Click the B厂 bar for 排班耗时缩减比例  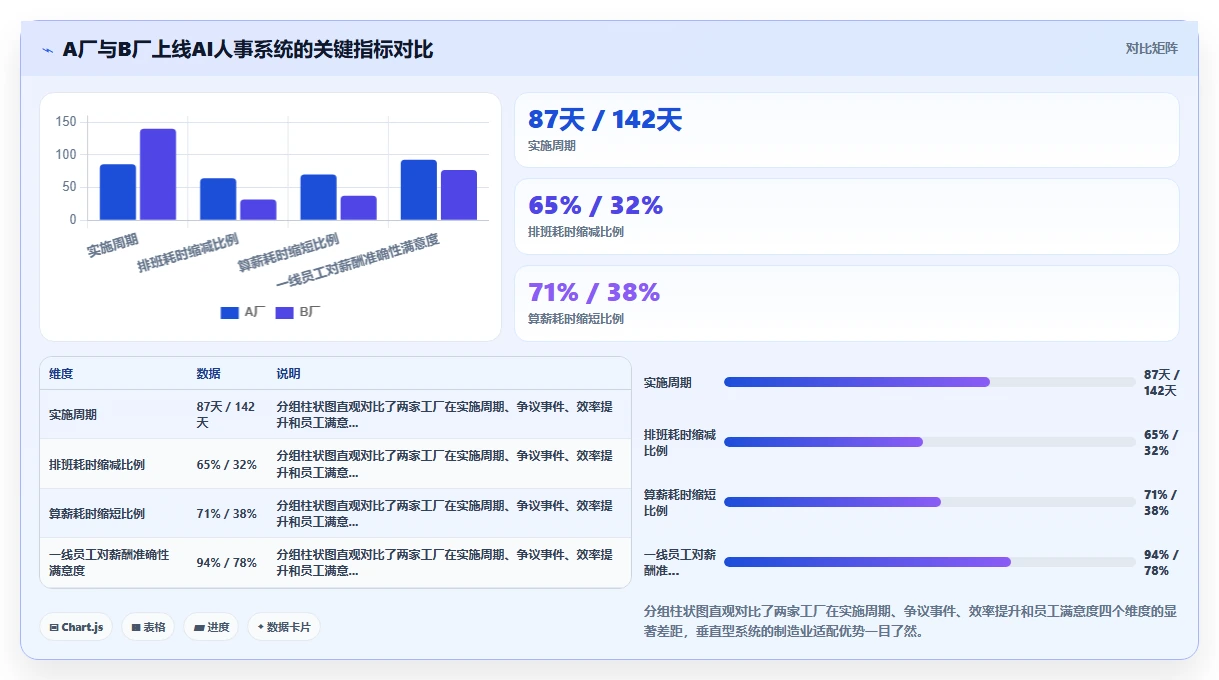point(258,210)
